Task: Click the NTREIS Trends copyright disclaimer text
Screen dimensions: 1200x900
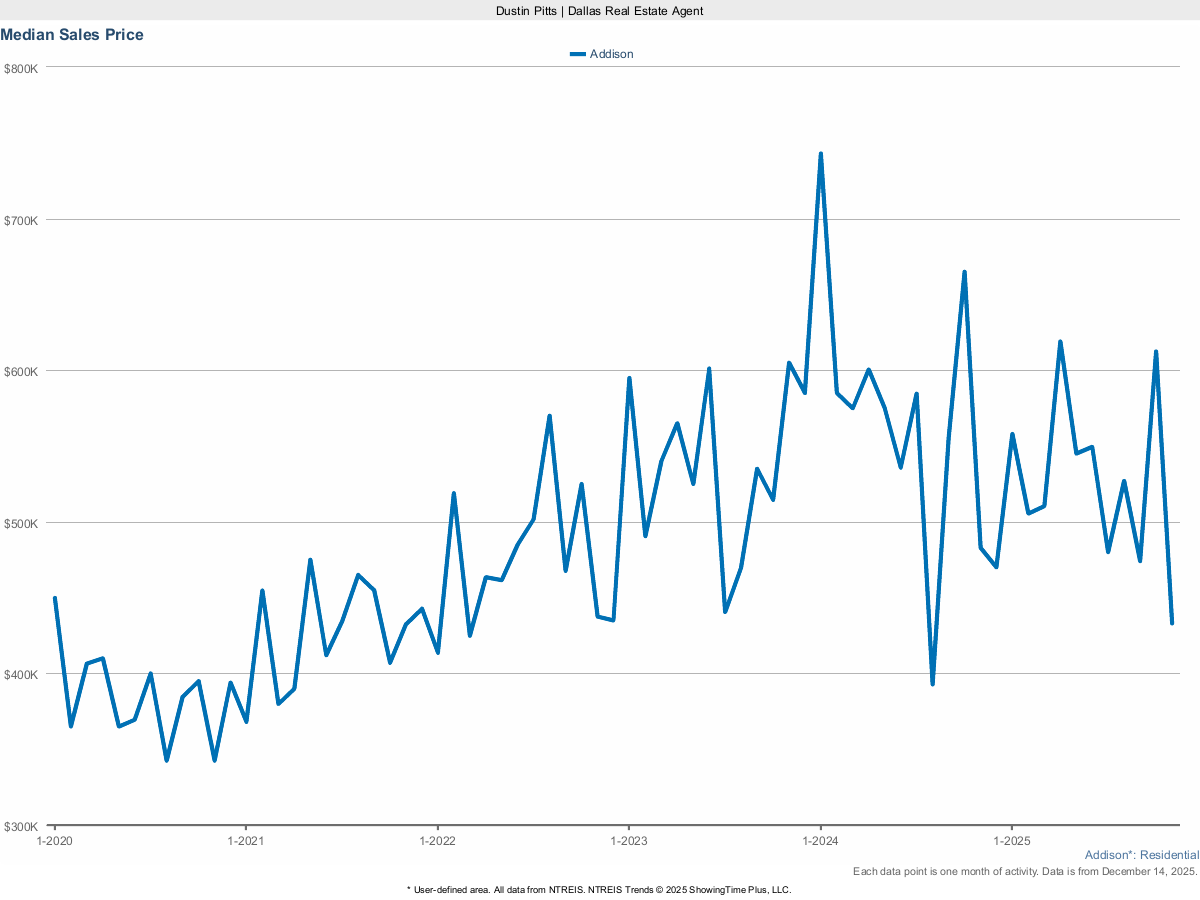Action: click(x=598, y=889)
